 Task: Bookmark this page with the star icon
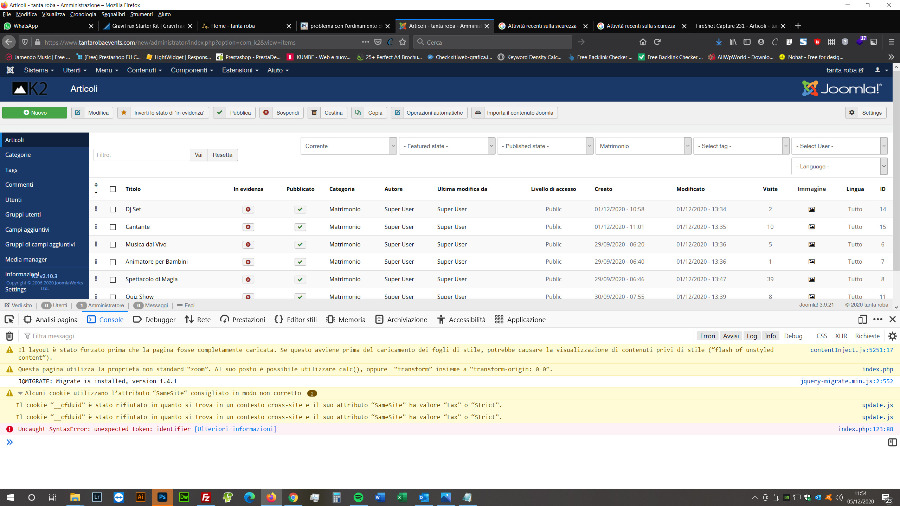(x=402, y=42)
